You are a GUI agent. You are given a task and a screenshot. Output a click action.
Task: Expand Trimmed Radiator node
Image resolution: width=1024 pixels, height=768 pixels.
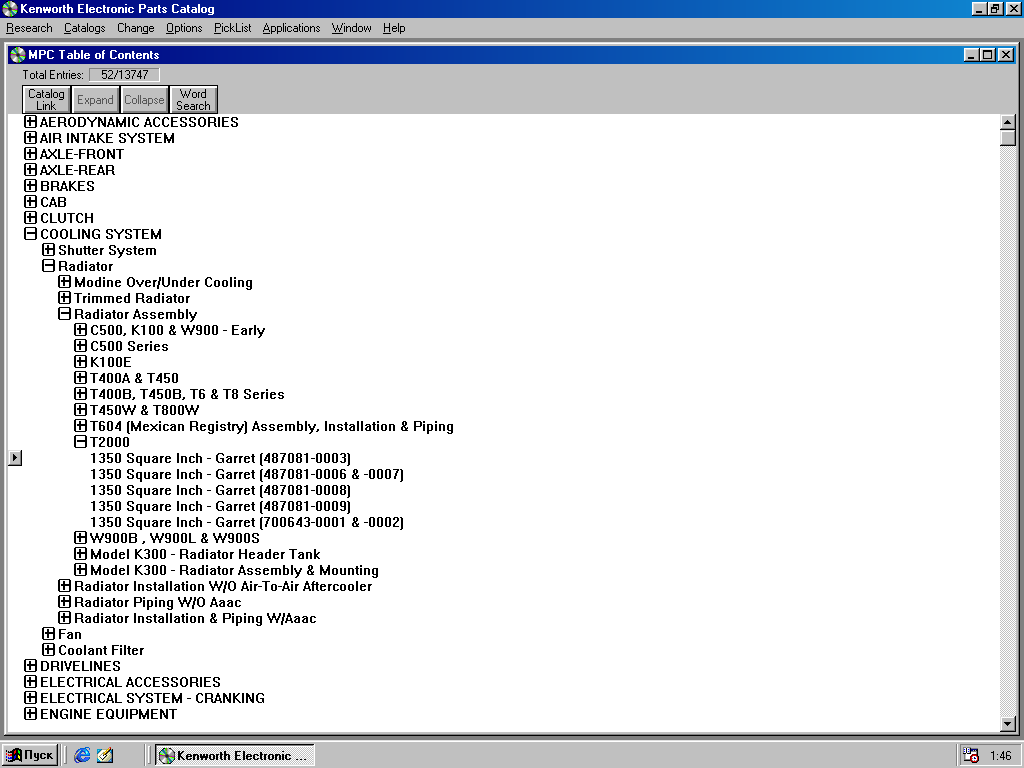[x=64, y=298]
